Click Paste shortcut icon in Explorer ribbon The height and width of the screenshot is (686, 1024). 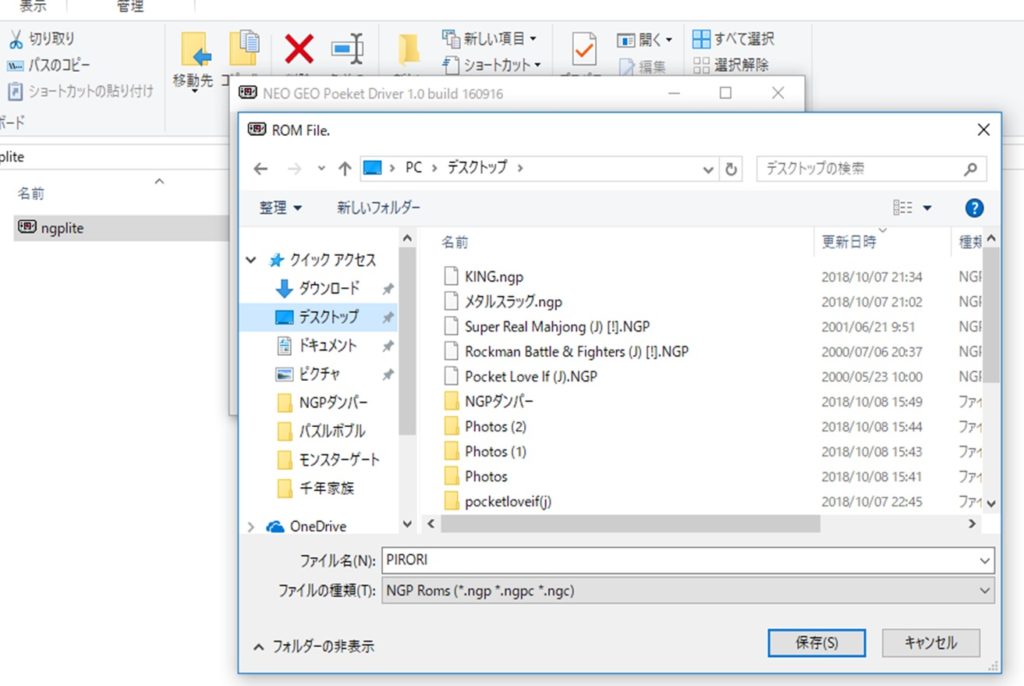[x=15, y=91]
